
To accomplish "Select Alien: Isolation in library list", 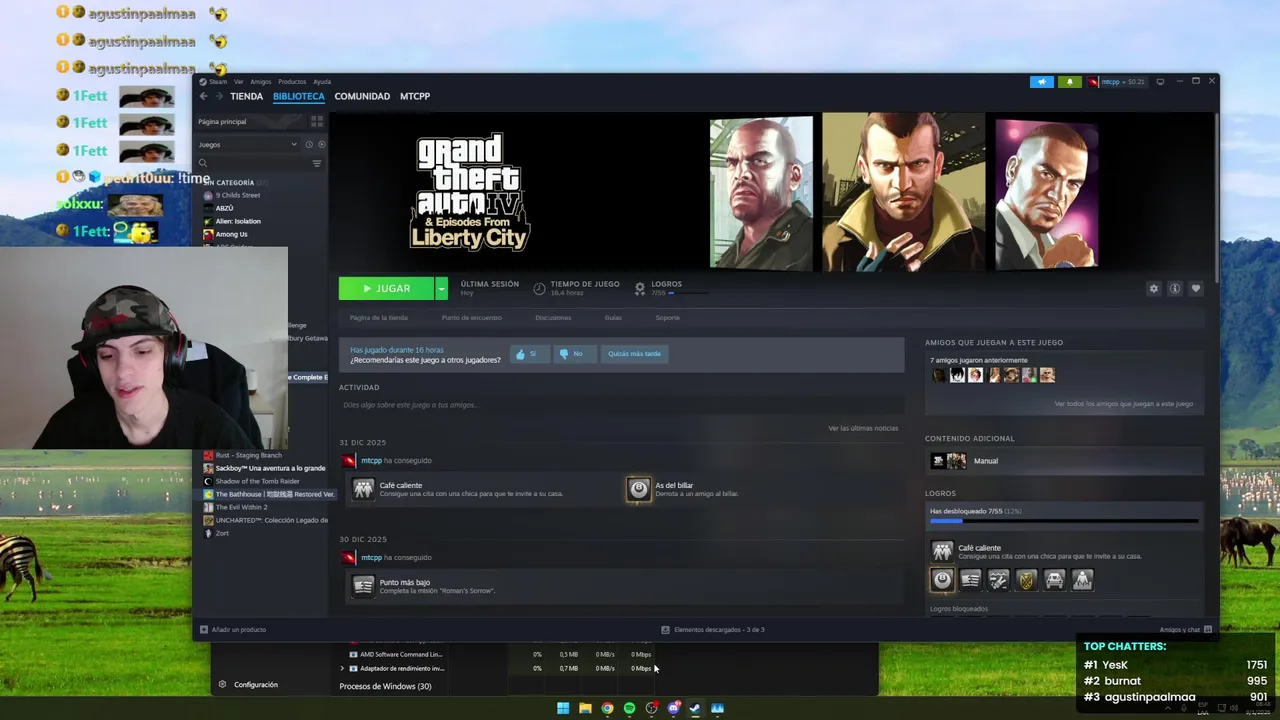I will tap(237, 221).
